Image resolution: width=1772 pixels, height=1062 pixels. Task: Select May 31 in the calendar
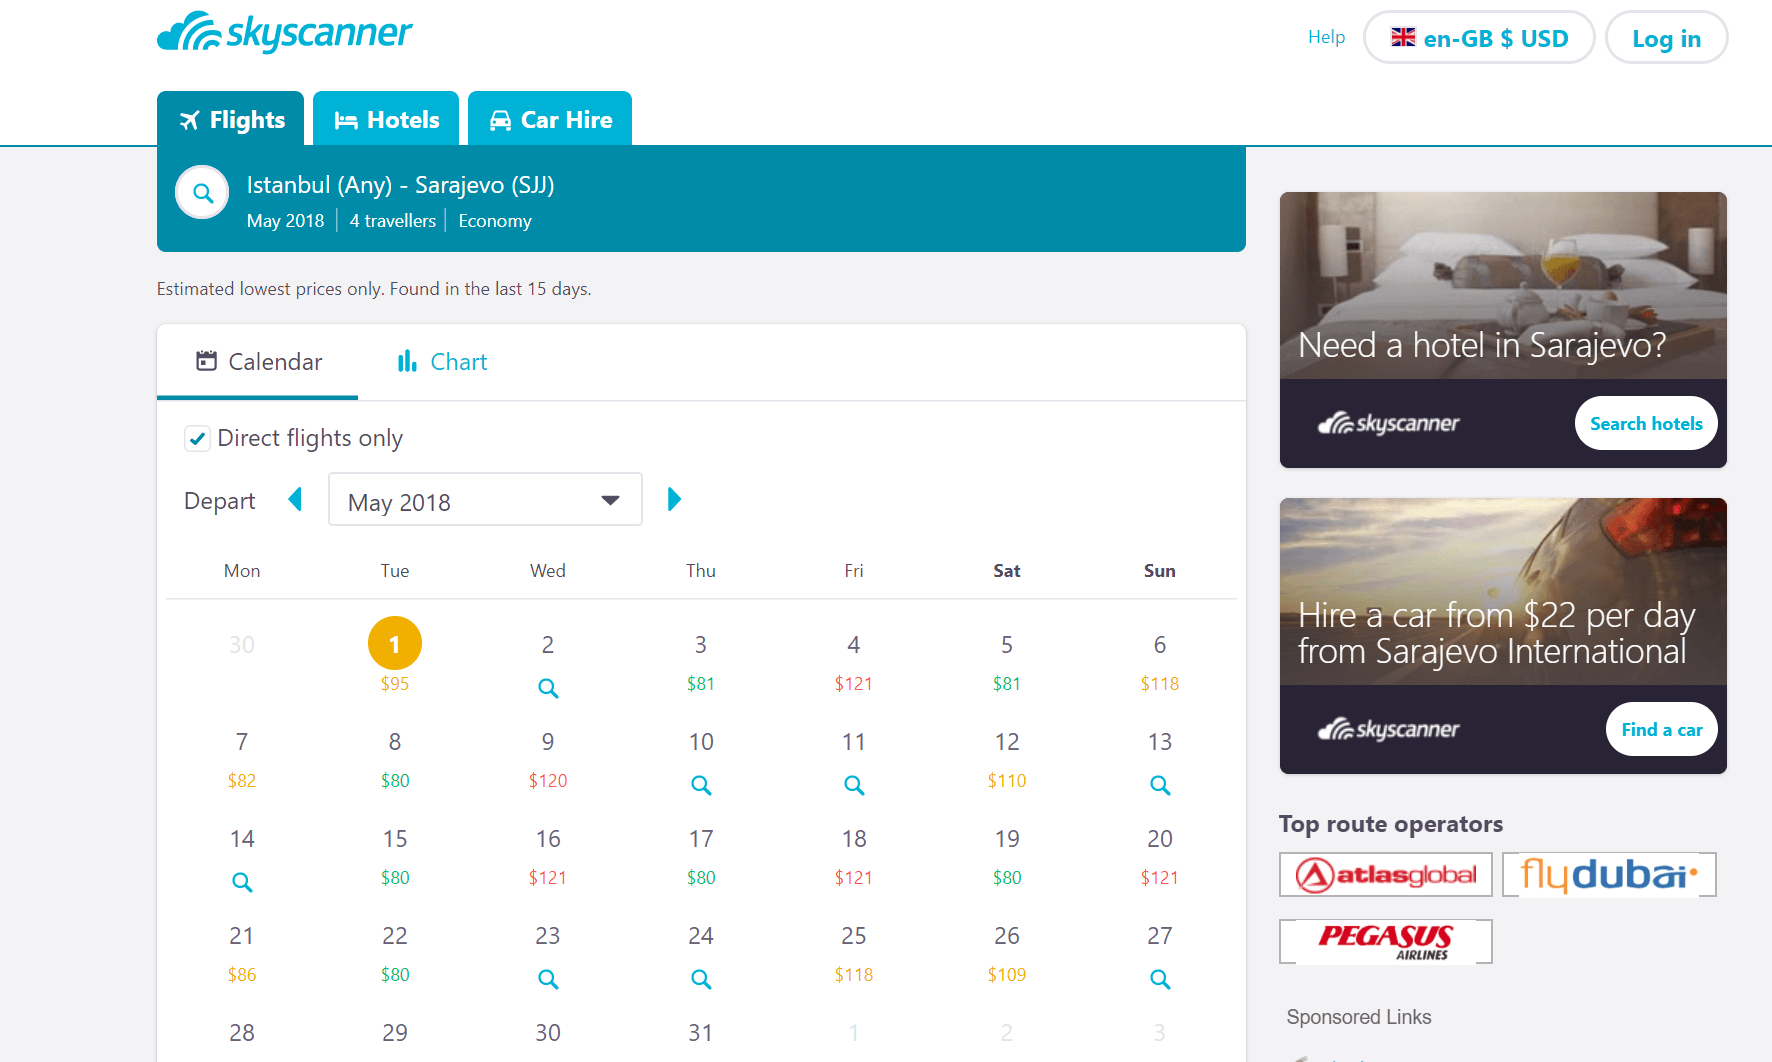click(x=701, y=1033)
